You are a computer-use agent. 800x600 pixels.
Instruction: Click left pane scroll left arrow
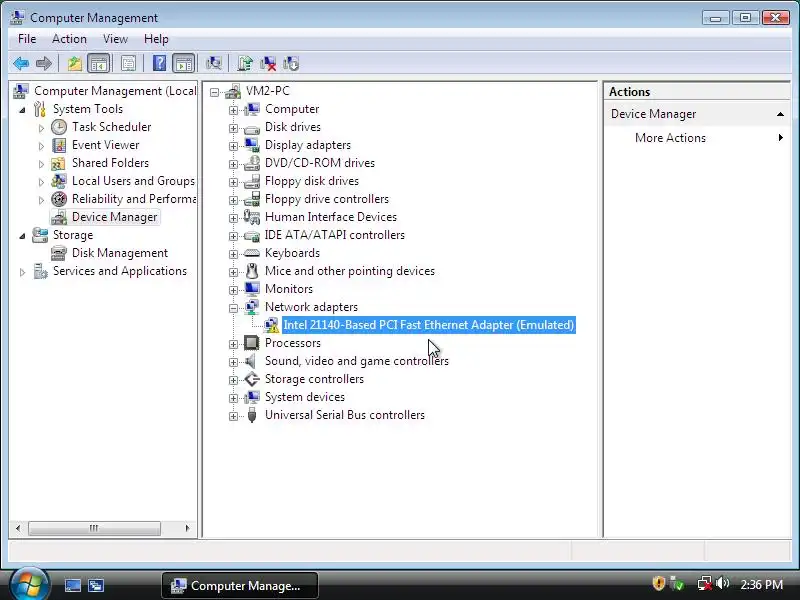coord(18,528)
